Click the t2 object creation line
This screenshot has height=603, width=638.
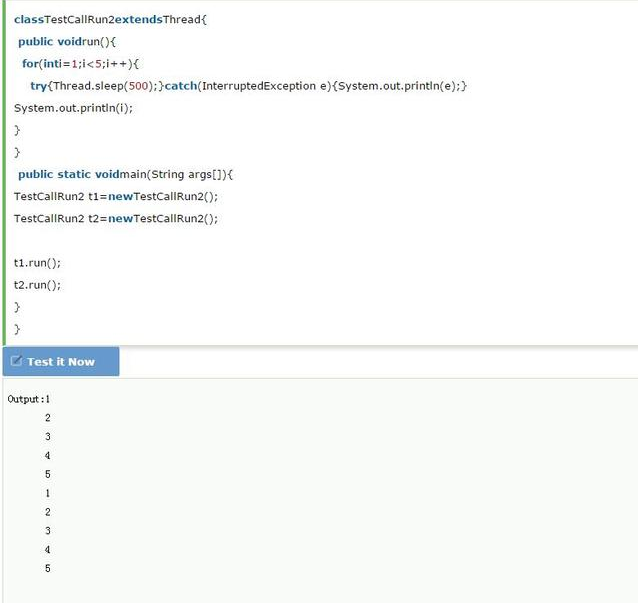[x=115, y=218]
